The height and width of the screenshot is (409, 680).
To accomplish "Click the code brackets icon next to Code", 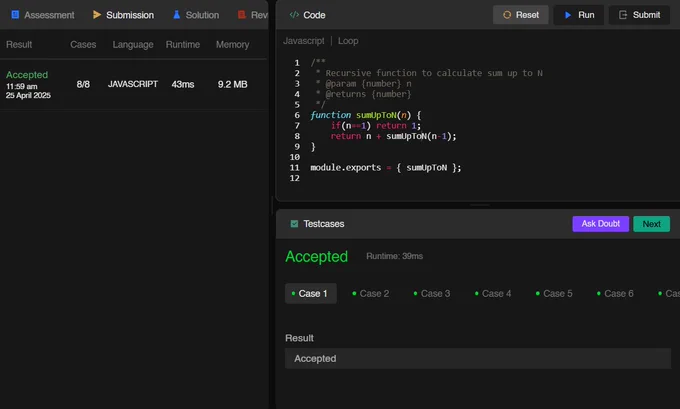I will pos(294,15).
